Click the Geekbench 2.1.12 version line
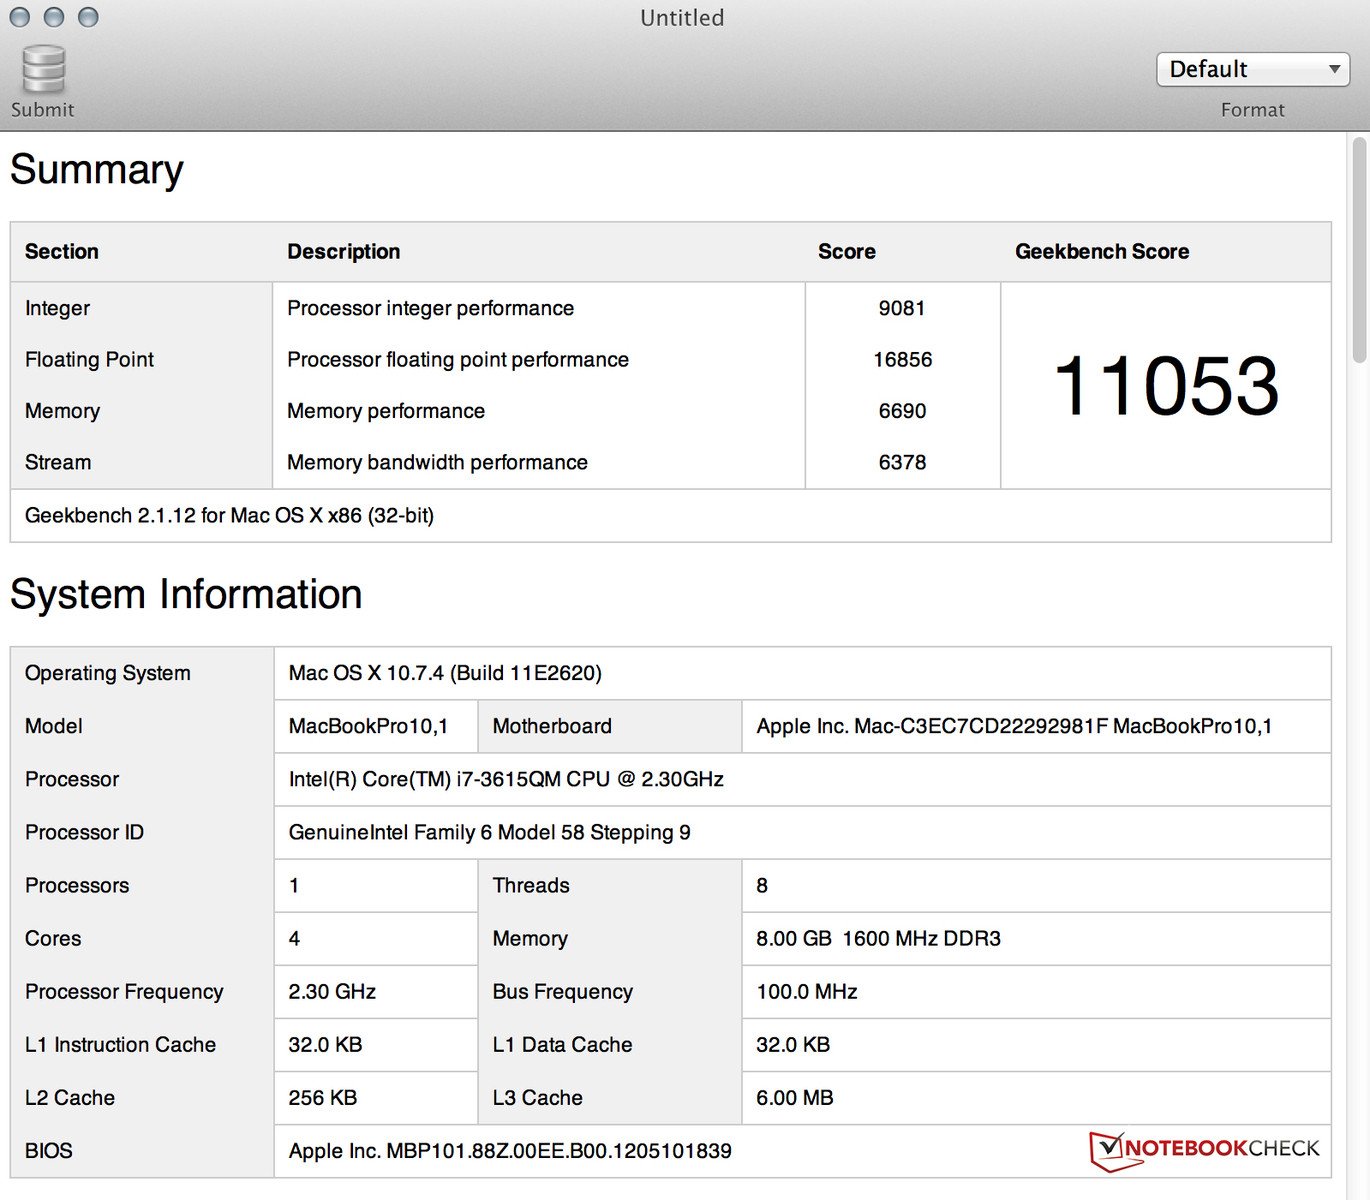The width and height of the screenshot is (1370, 1200). click(x=229, y=515)
